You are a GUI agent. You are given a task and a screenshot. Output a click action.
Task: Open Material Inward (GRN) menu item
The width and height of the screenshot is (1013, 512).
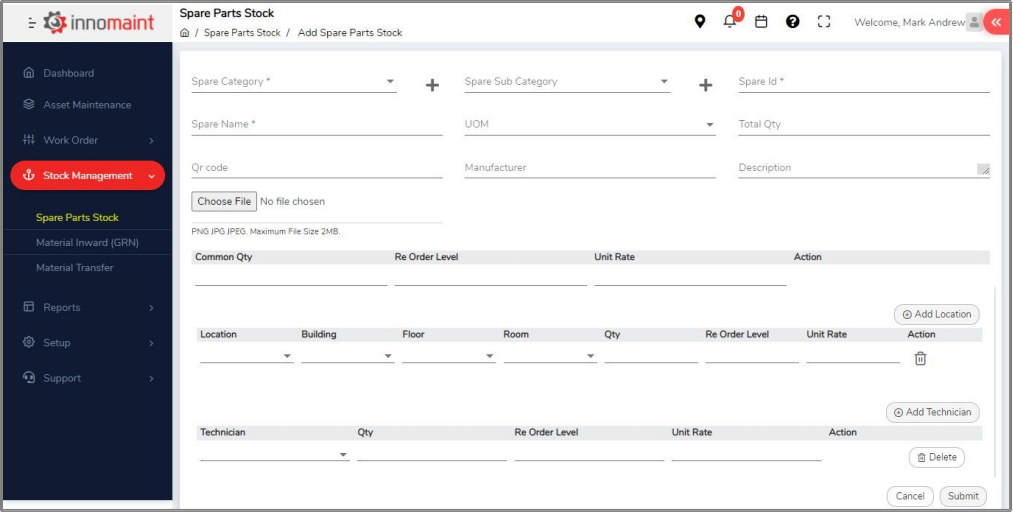tap(87, 243)
